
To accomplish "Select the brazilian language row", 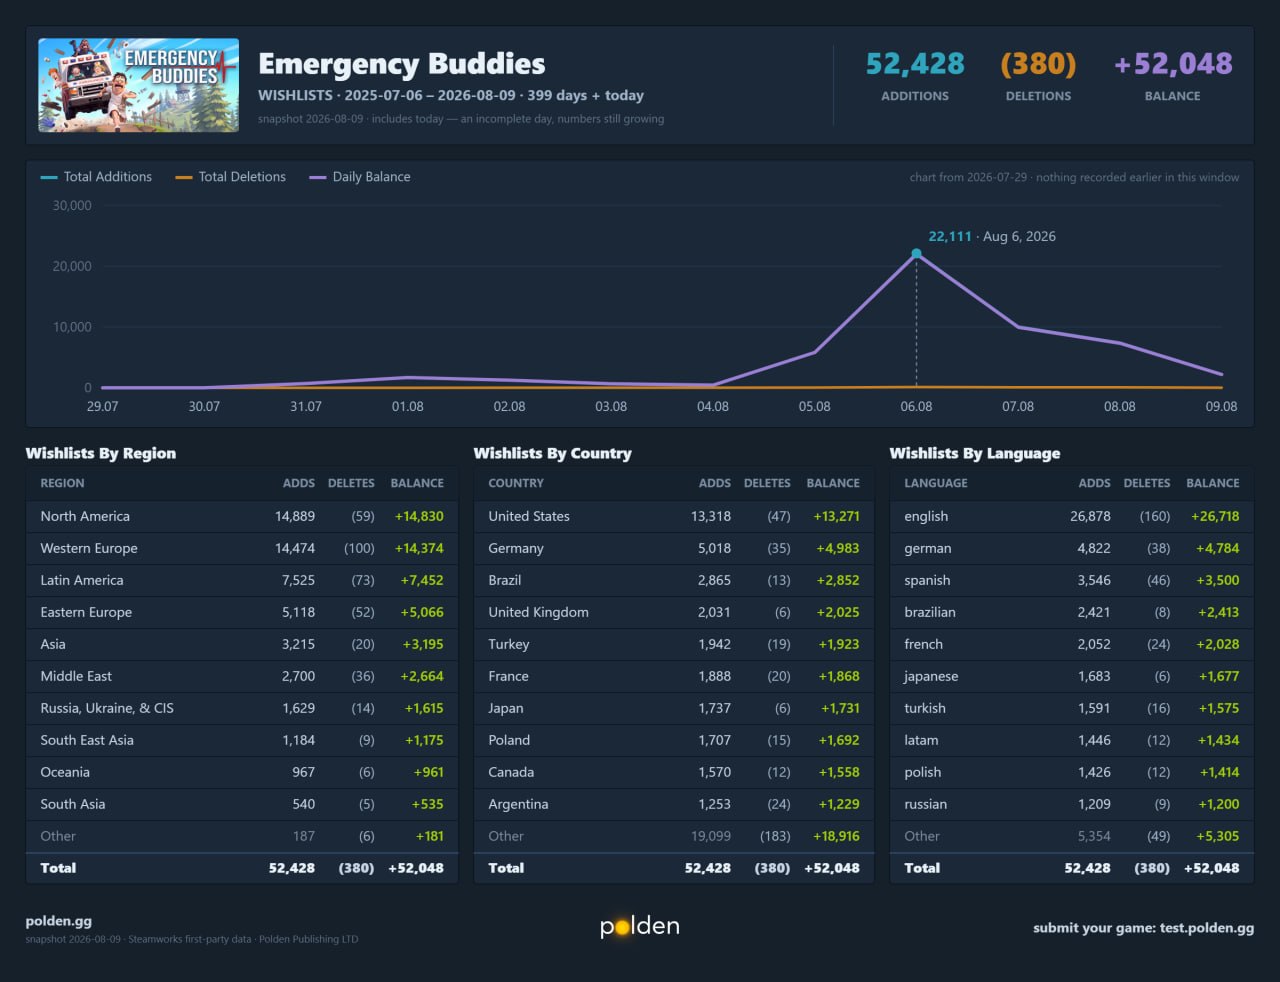I will point(1072,612).
